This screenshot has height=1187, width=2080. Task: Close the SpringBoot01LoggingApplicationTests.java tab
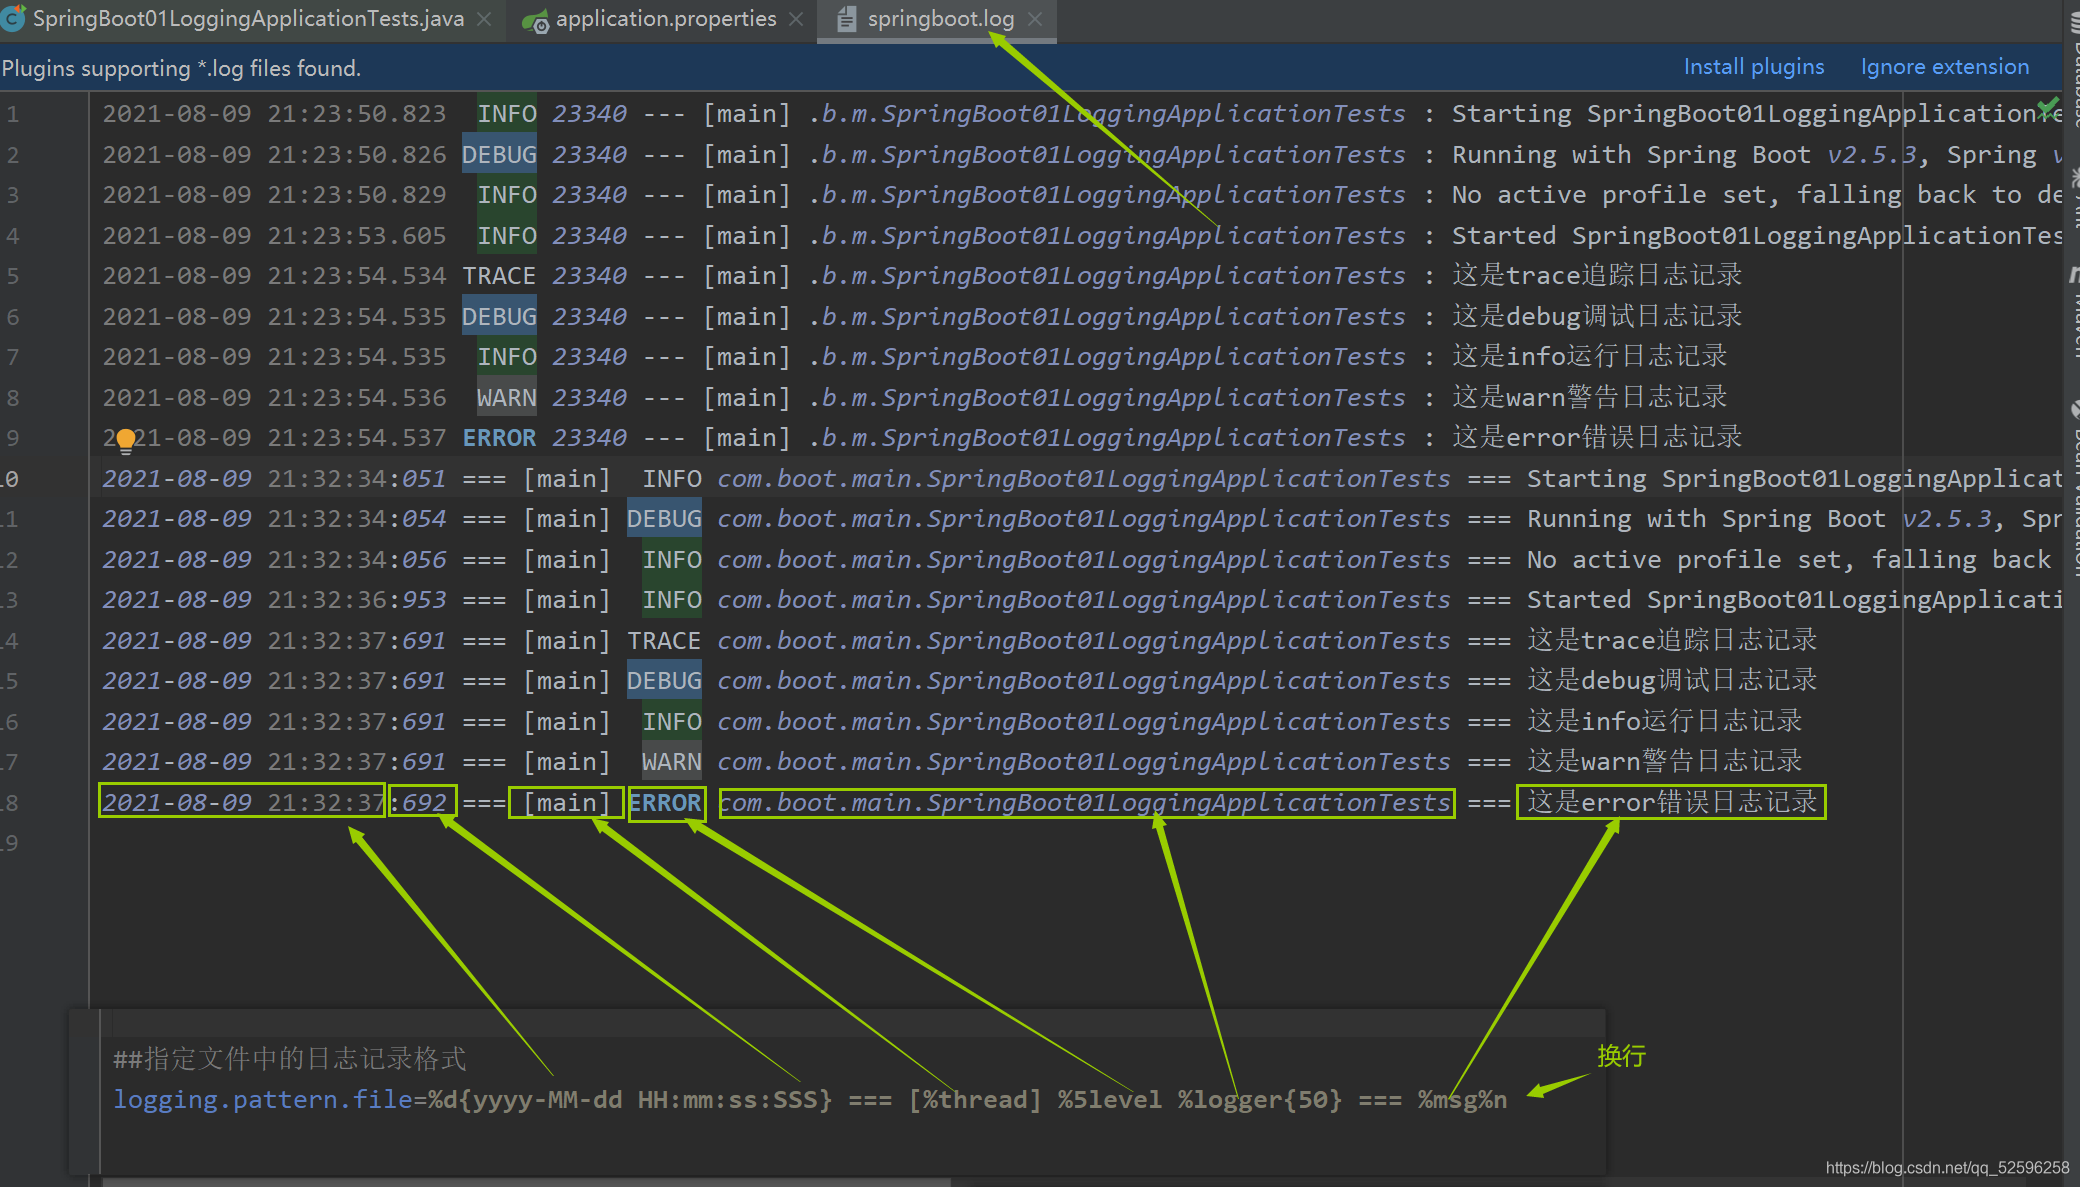[484, 19]
